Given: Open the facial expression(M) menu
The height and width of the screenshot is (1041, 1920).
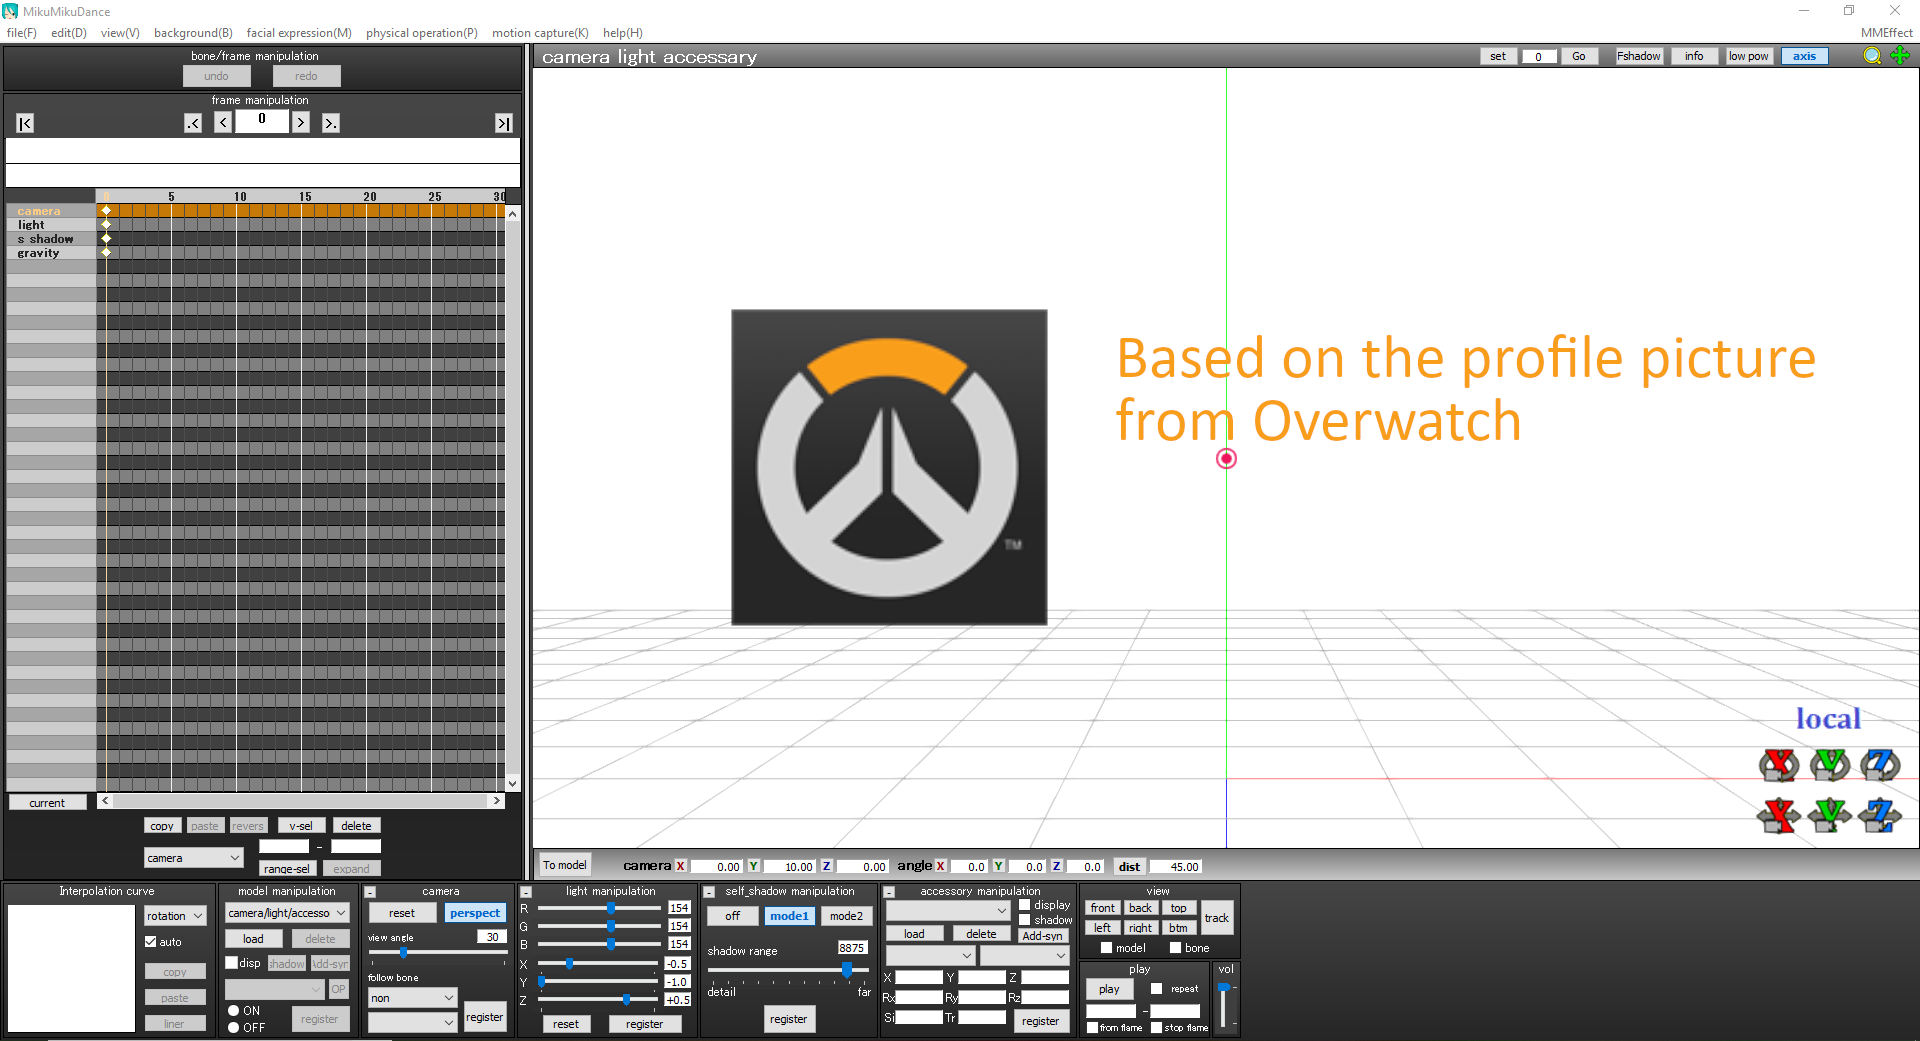Looking at the screenshot, I should click(299, 33).
